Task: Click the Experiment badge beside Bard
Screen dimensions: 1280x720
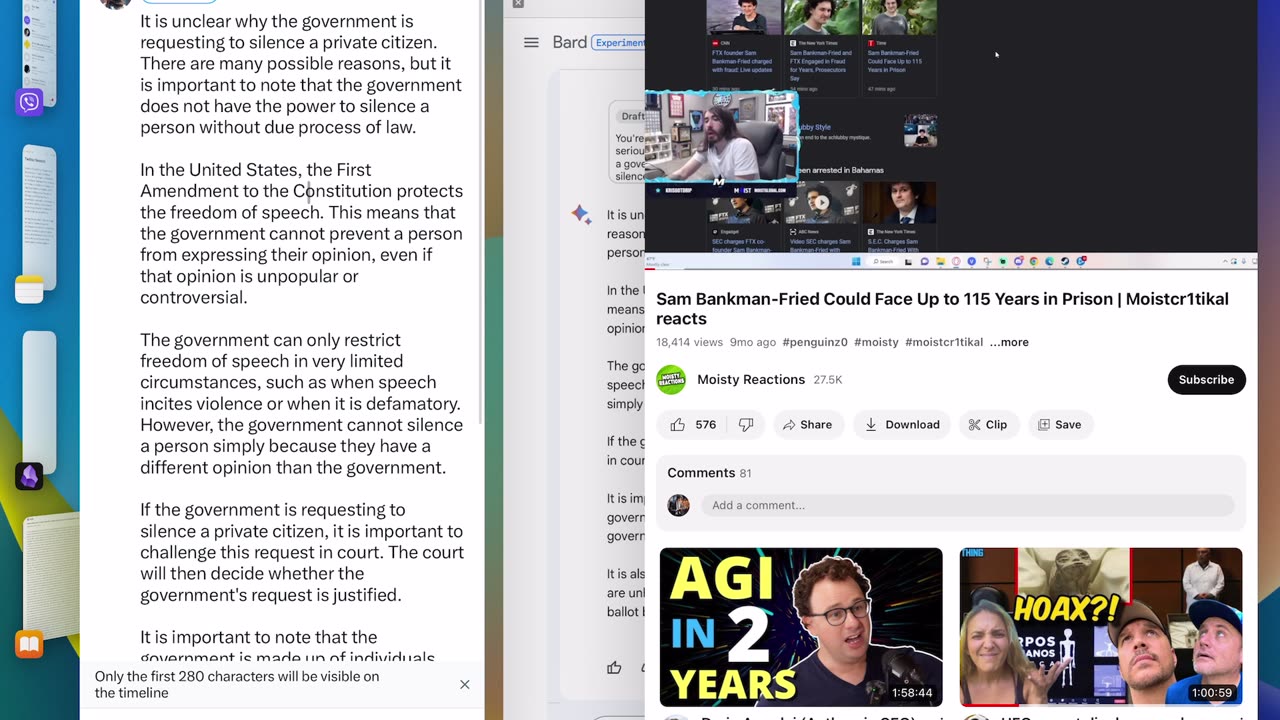Action: point(618,42)
